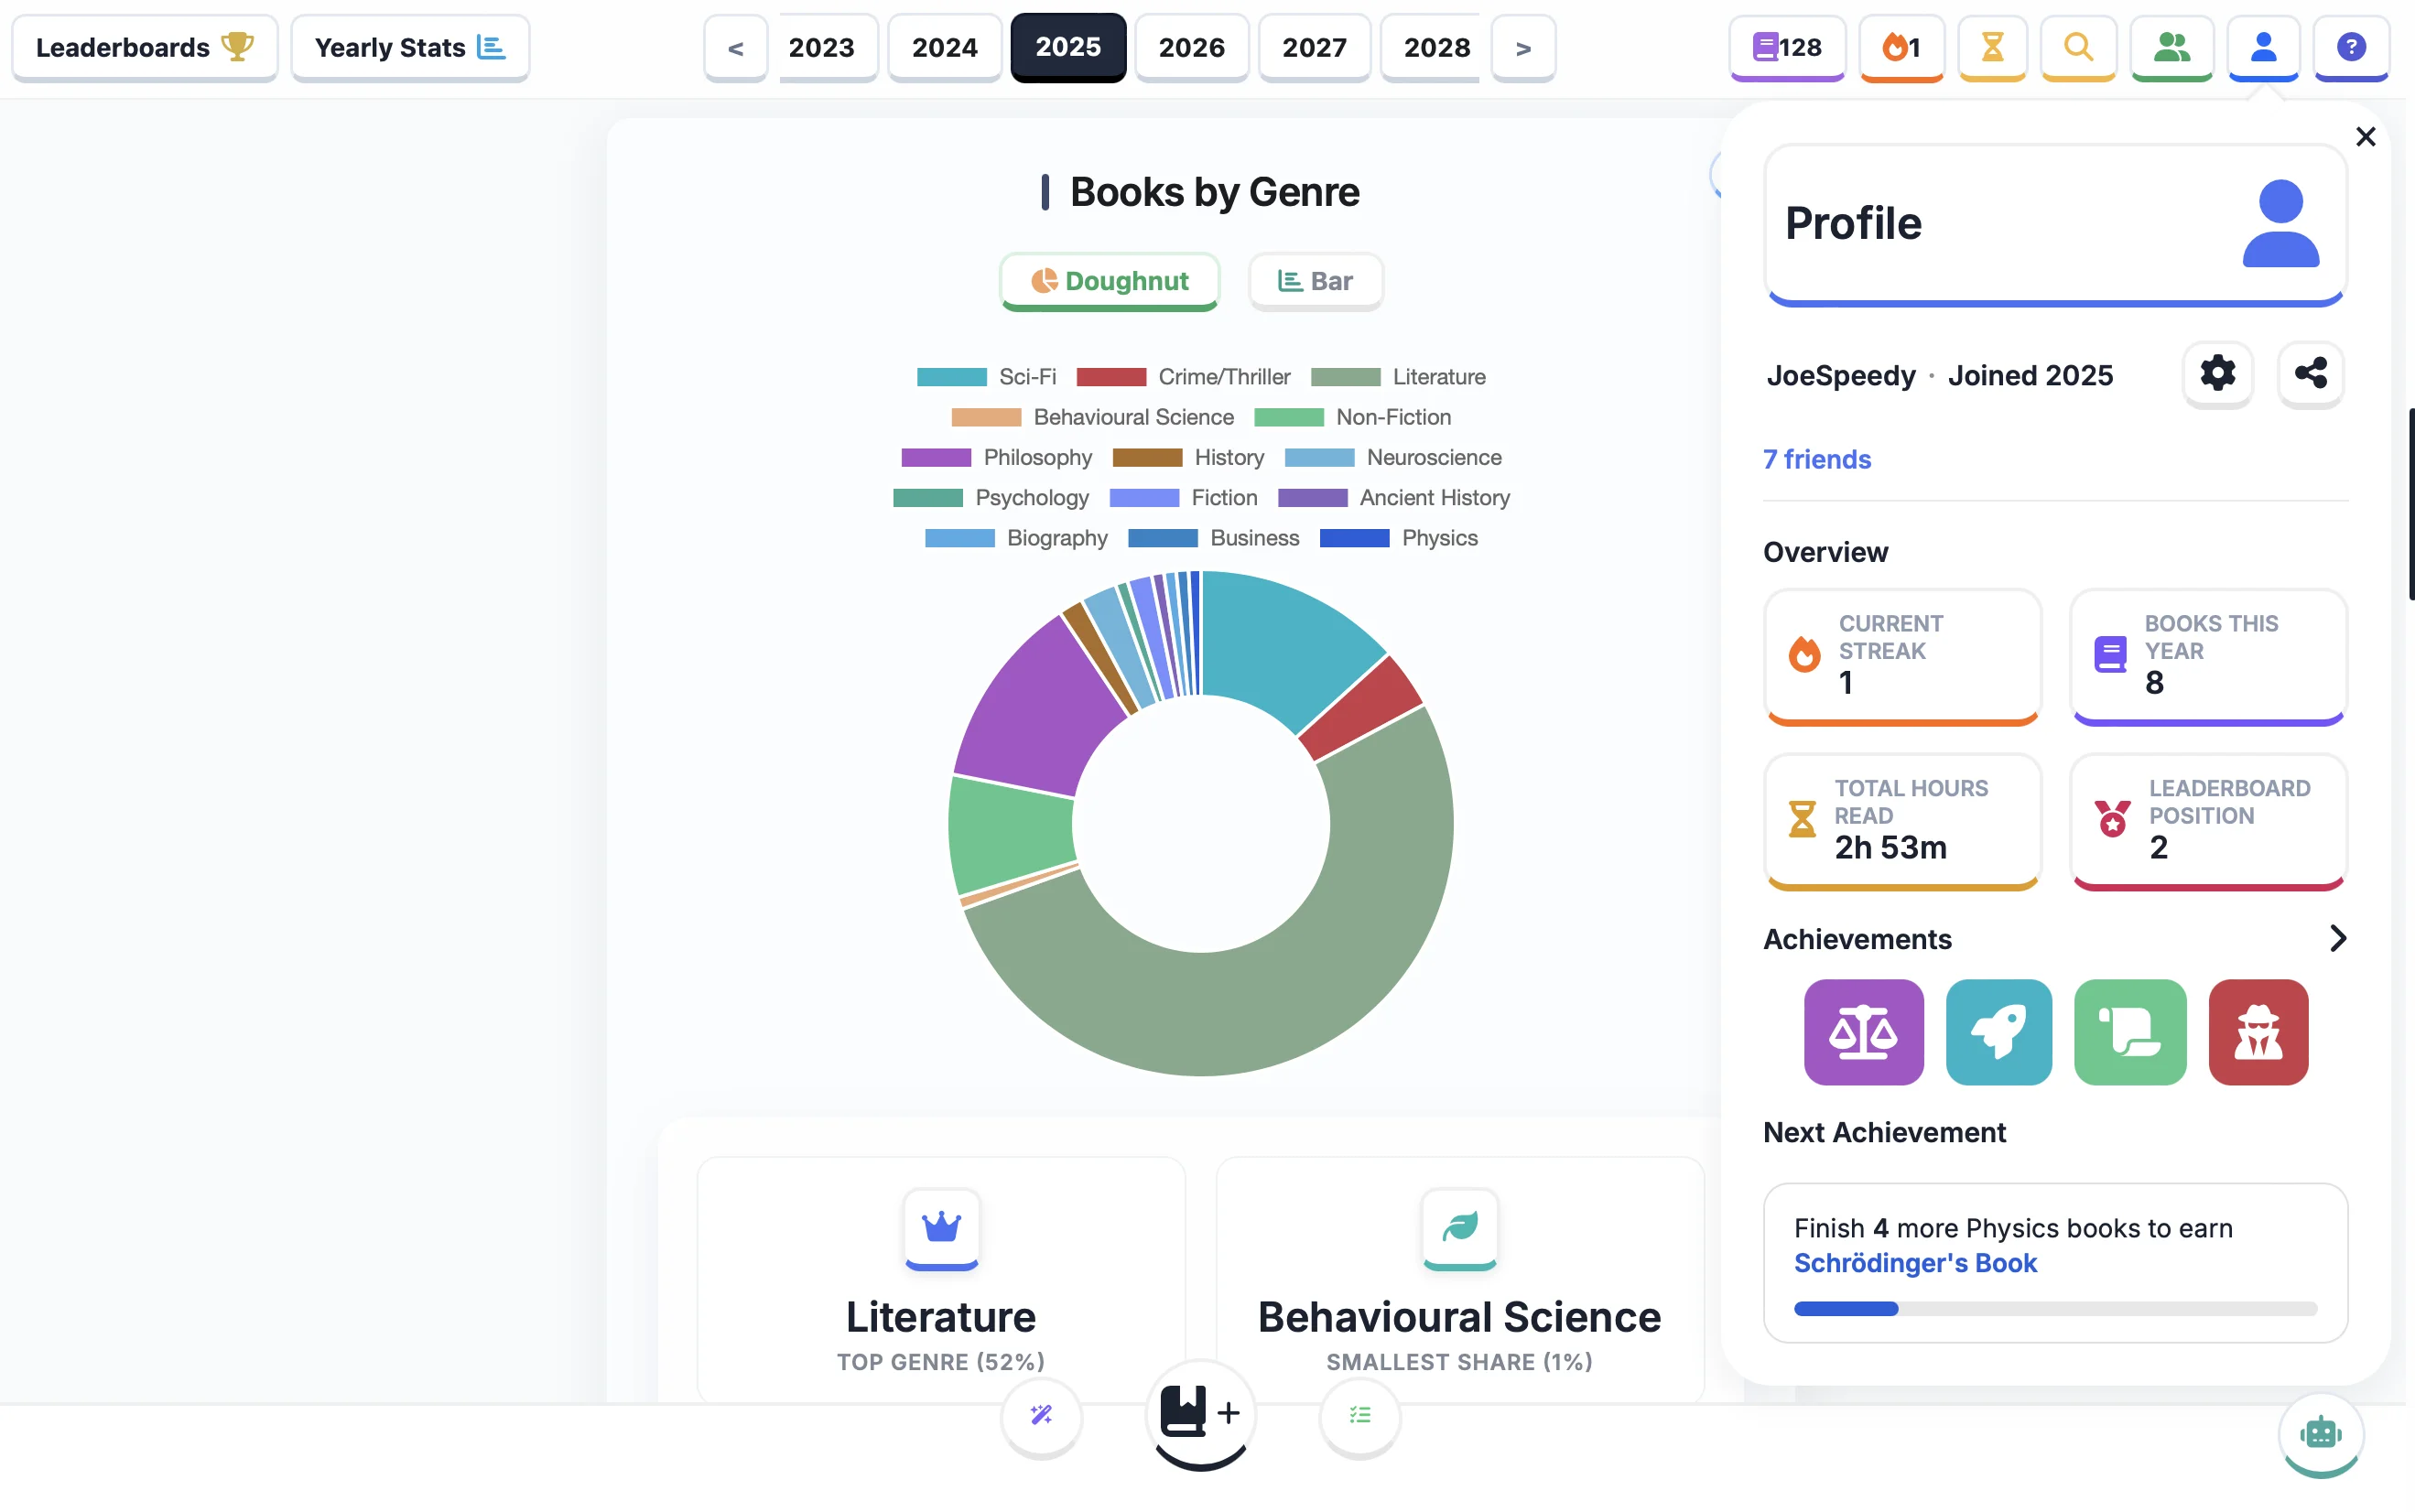The height and width of the screenshot is (1512, 2415).
Task: Open the reading checklist icon
Action: pos(1358,1415)
